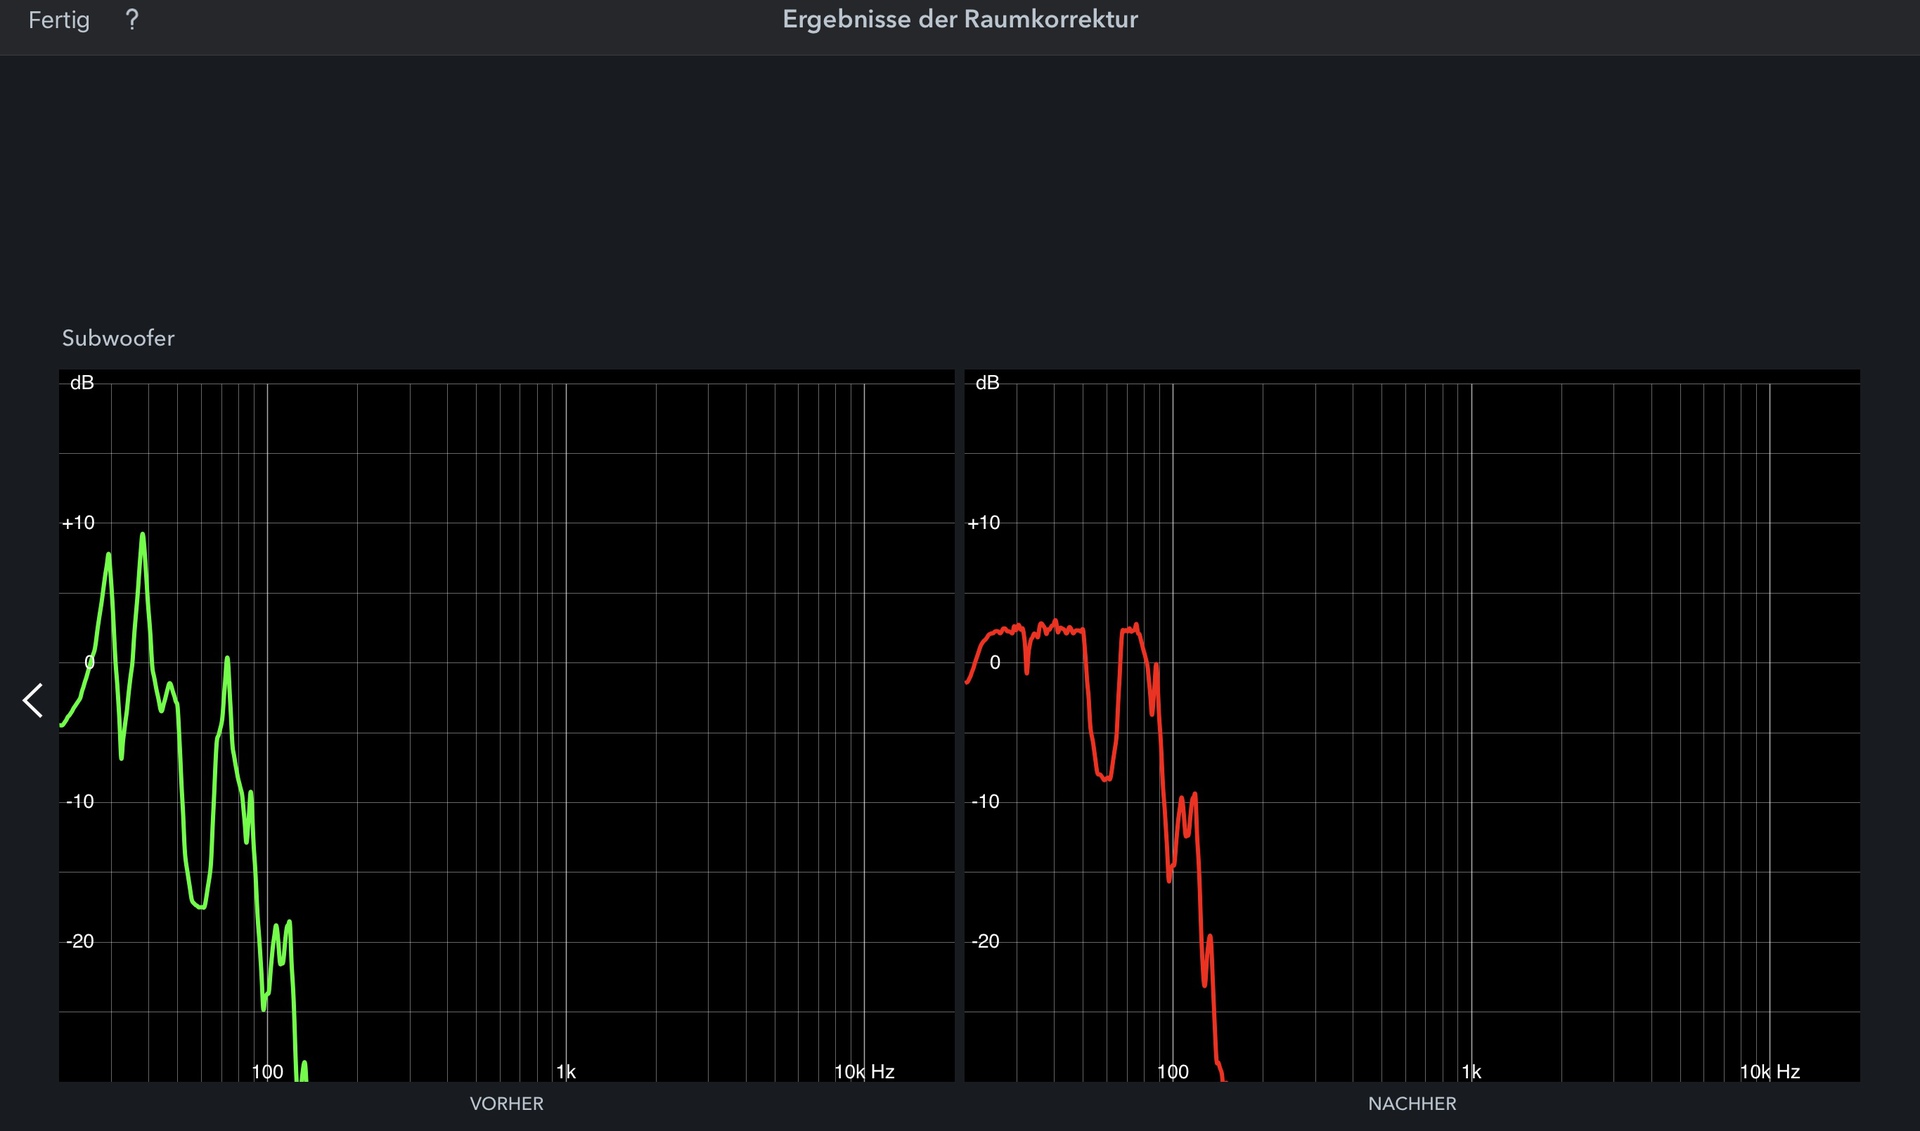The height and width of the screenshot is (1131, 1920).
Task: Click the red curve's deep dip
Action: [x=1105, y=777]
